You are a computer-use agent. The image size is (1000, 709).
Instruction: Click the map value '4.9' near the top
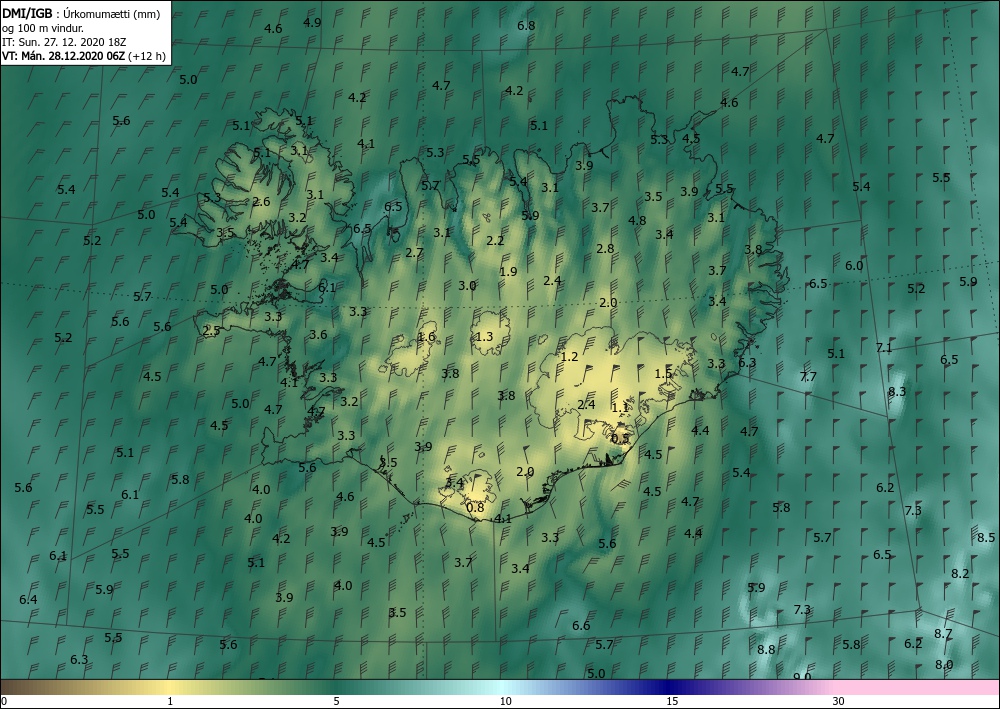point(312,22)
